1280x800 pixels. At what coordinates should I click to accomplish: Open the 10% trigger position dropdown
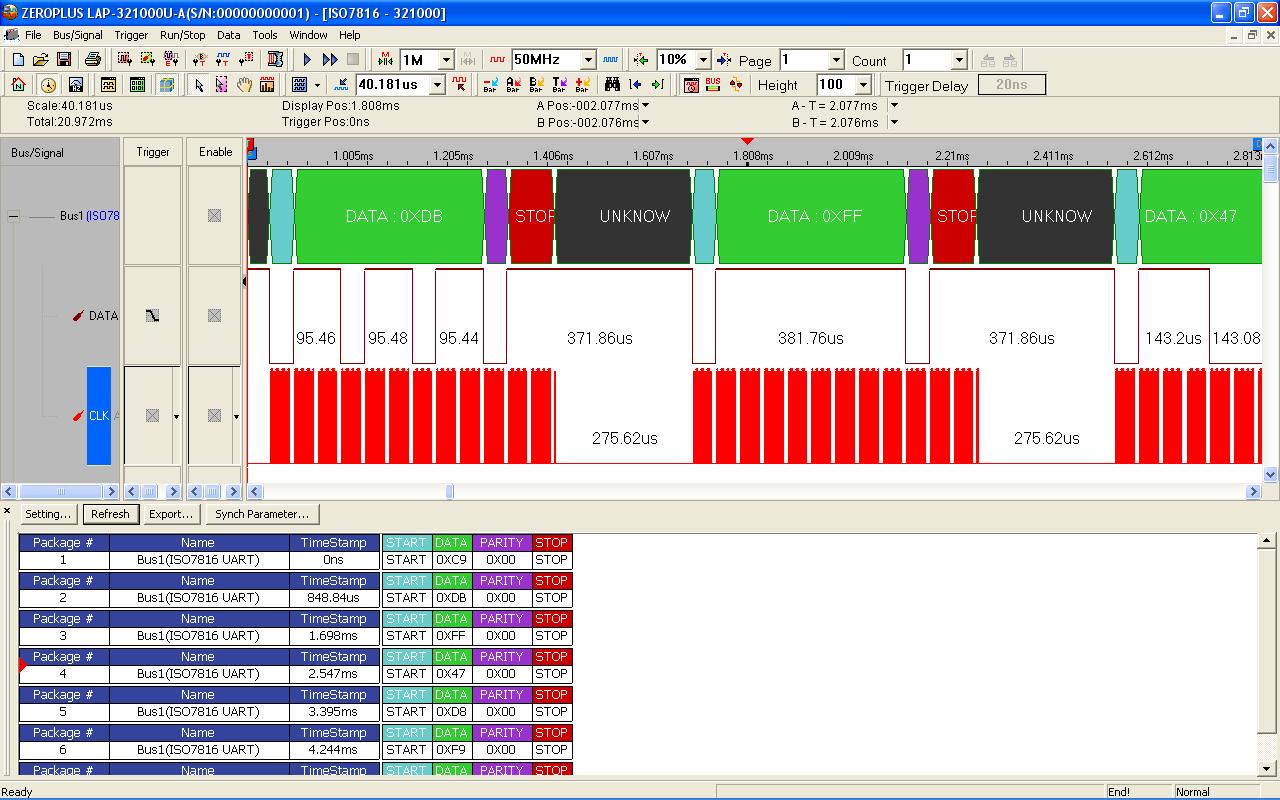pyautogui.click(x=703, y=60)
